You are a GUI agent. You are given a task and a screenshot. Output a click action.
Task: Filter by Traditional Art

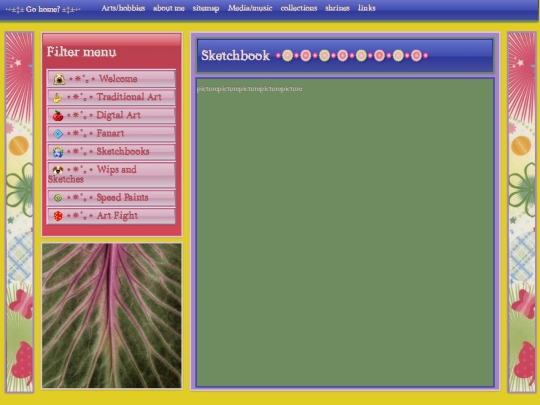(111, 97)
